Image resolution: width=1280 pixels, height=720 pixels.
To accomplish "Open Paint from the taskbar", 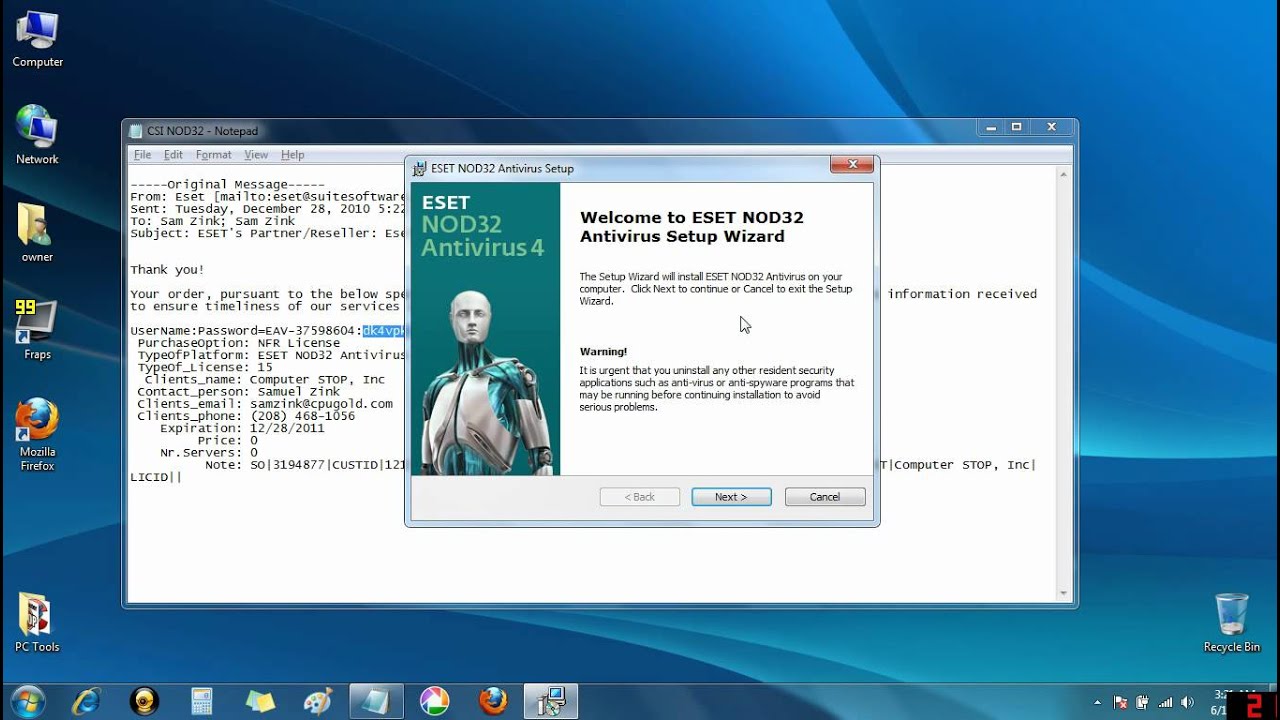I will (318, 702).
